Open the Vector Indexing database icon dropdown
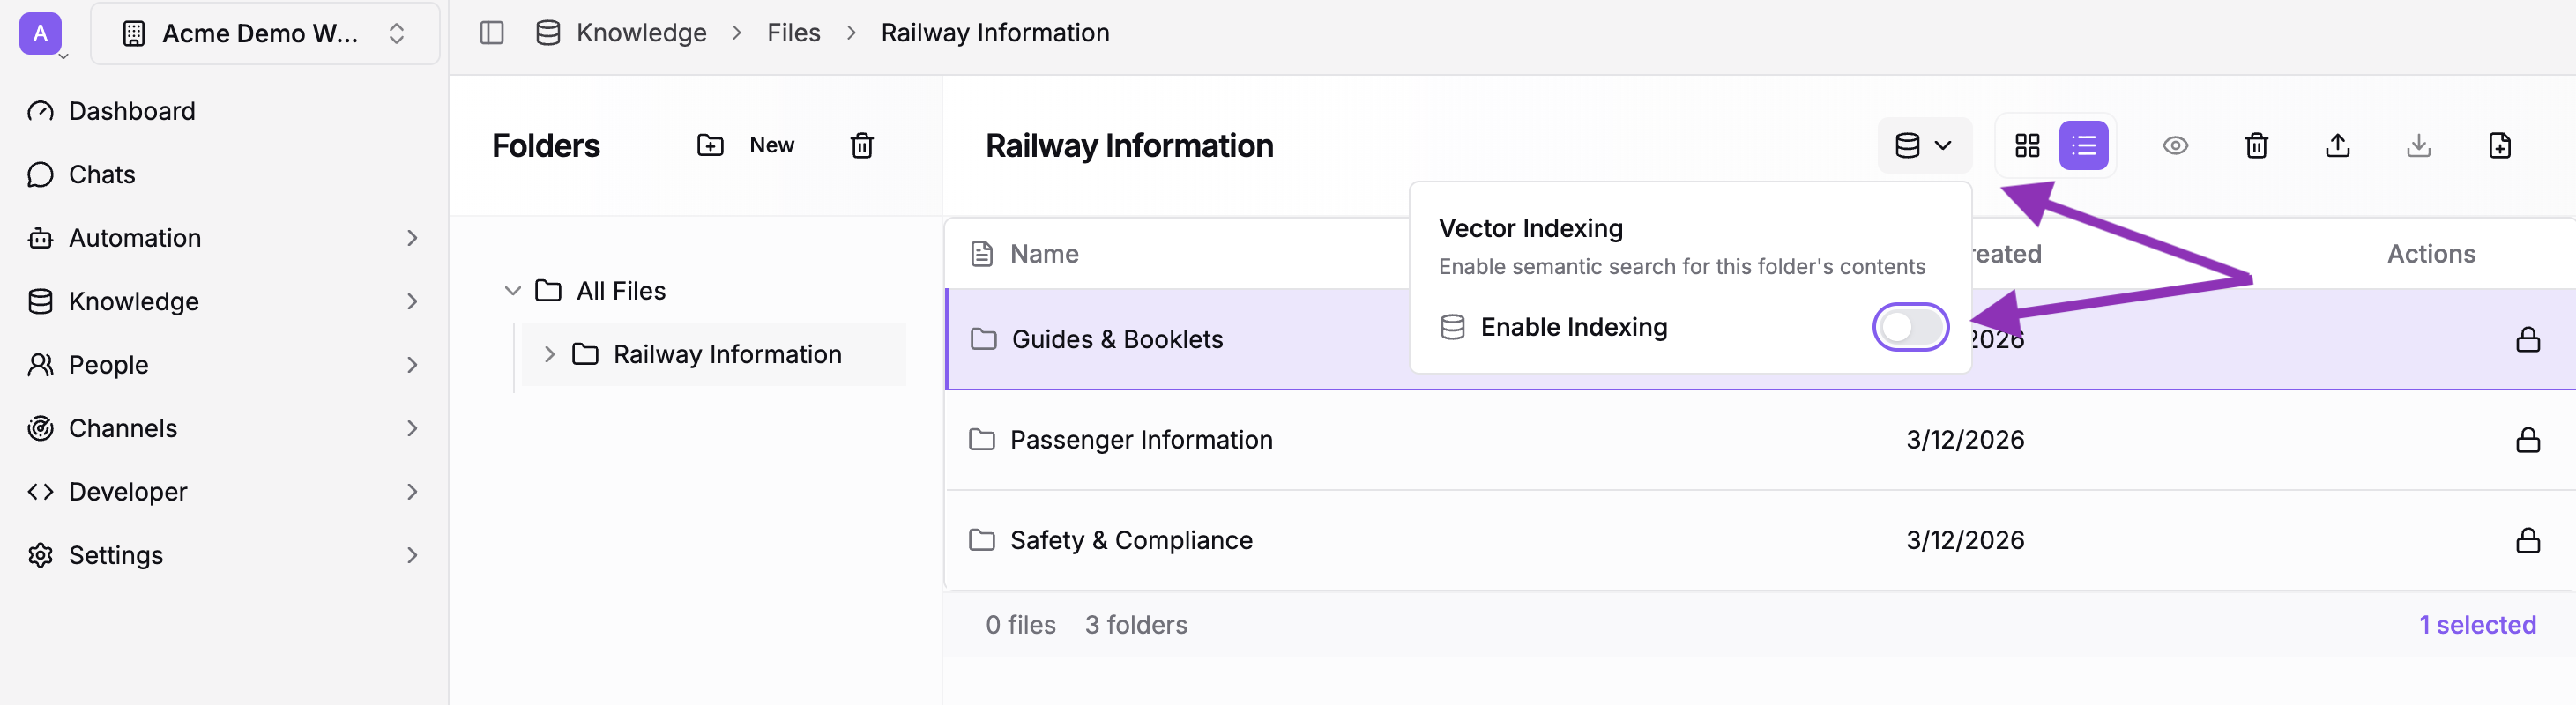The image size is (2576, 705). pyautogui.click(x=1922, y=145)
